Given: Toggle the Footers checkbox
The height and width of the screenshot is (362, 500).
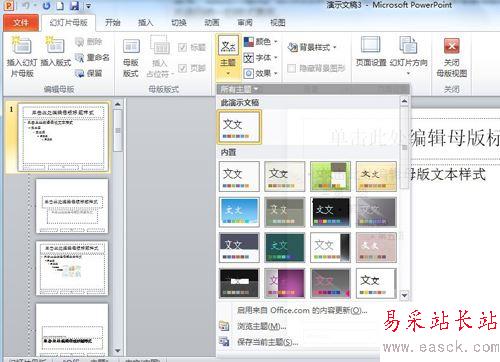Looking at the screenshot, I should pyautogui.click(x=182, y=68).
